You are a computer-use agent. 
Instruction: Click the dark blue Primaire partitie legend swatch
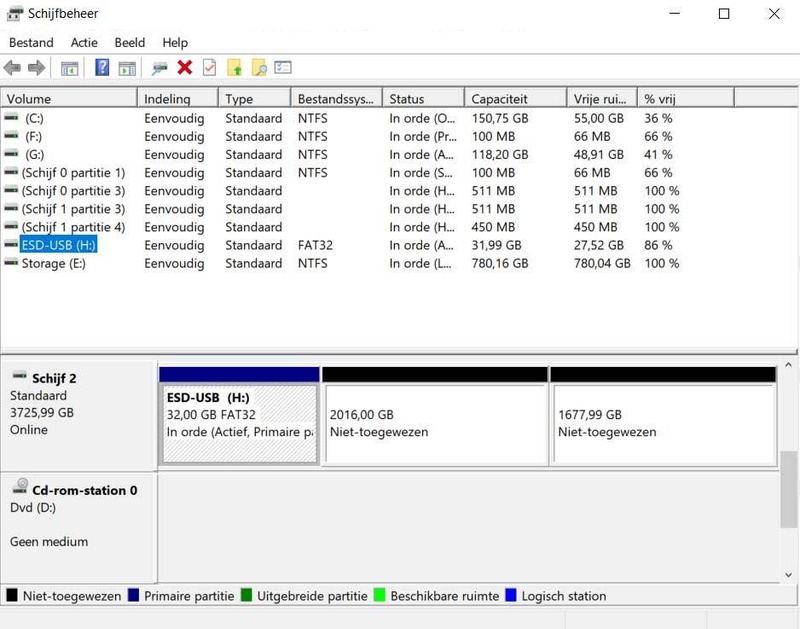click(x=133, y=595)
